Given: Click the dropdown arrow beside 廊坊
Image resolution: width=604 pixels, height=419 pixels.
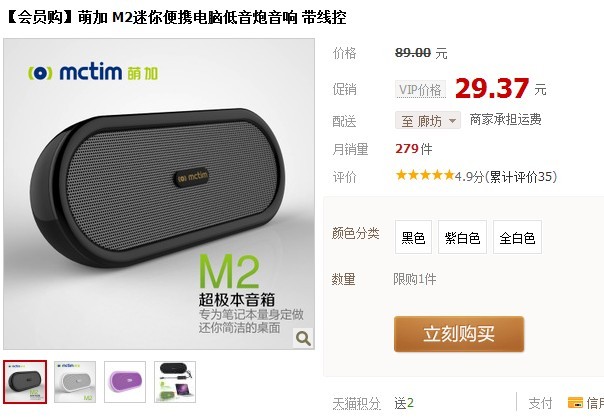Looking at the screenshot, I should click(x=452, y=121).
